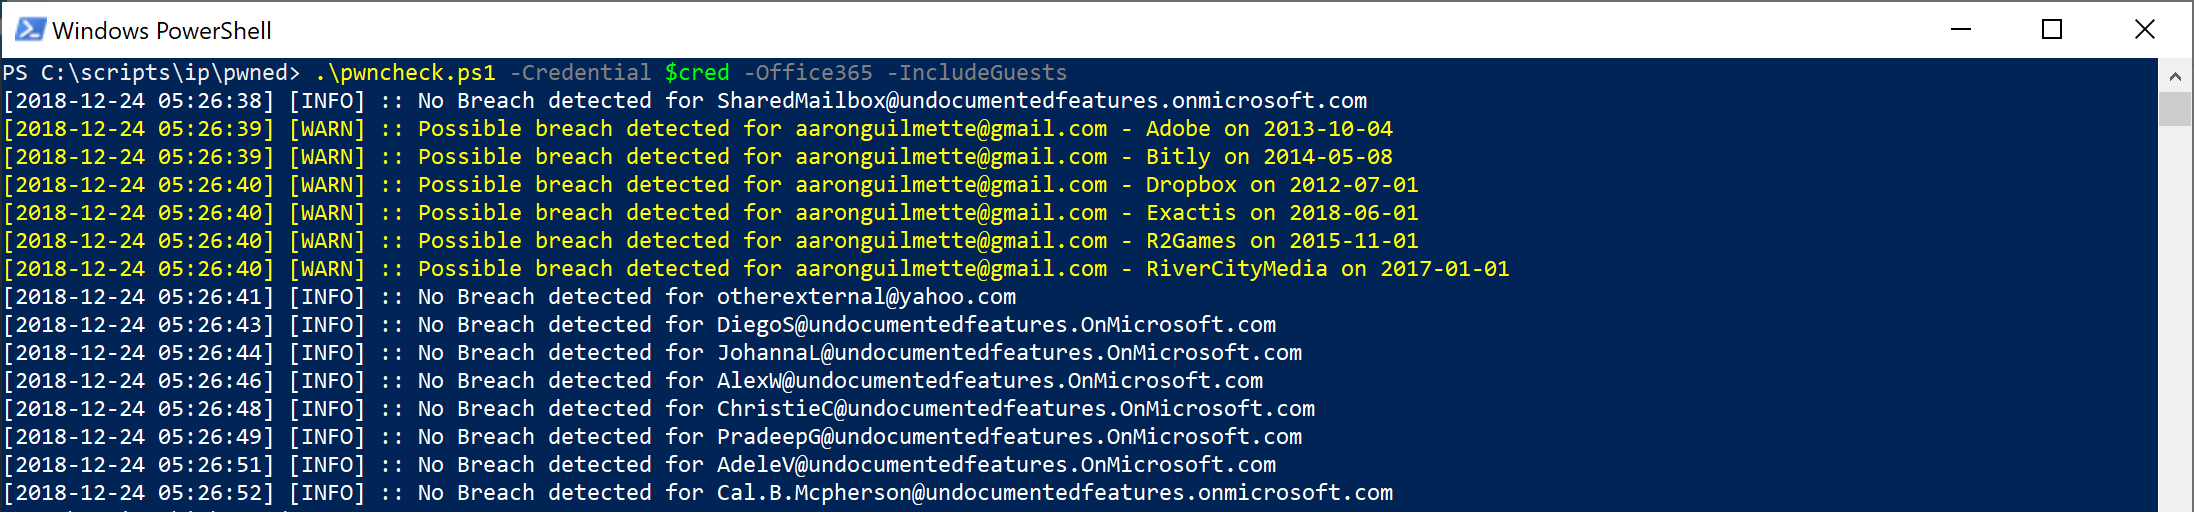Click the otherexternal@yahoo.com log line

[510, 297]
